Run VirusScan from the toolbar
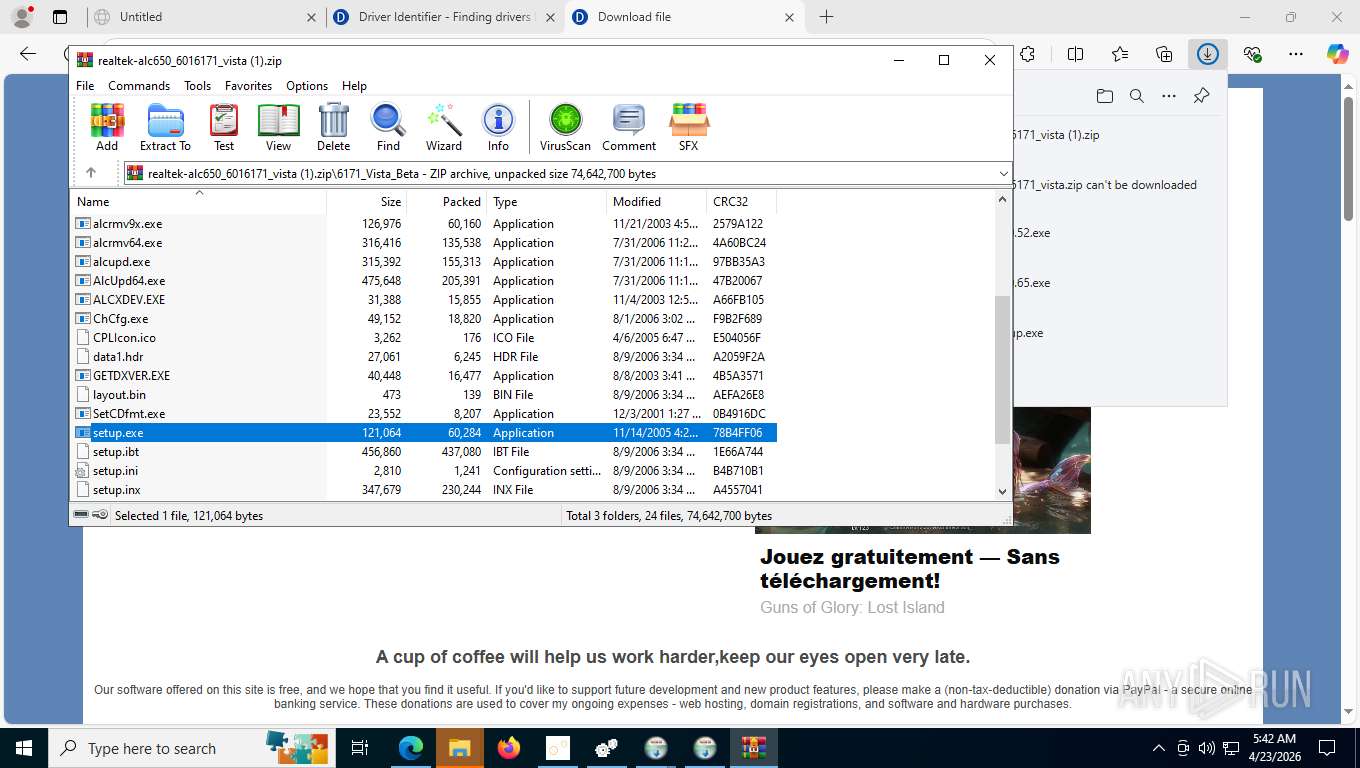The width and height of the screenshot is (1360, 768). point(565,127)
